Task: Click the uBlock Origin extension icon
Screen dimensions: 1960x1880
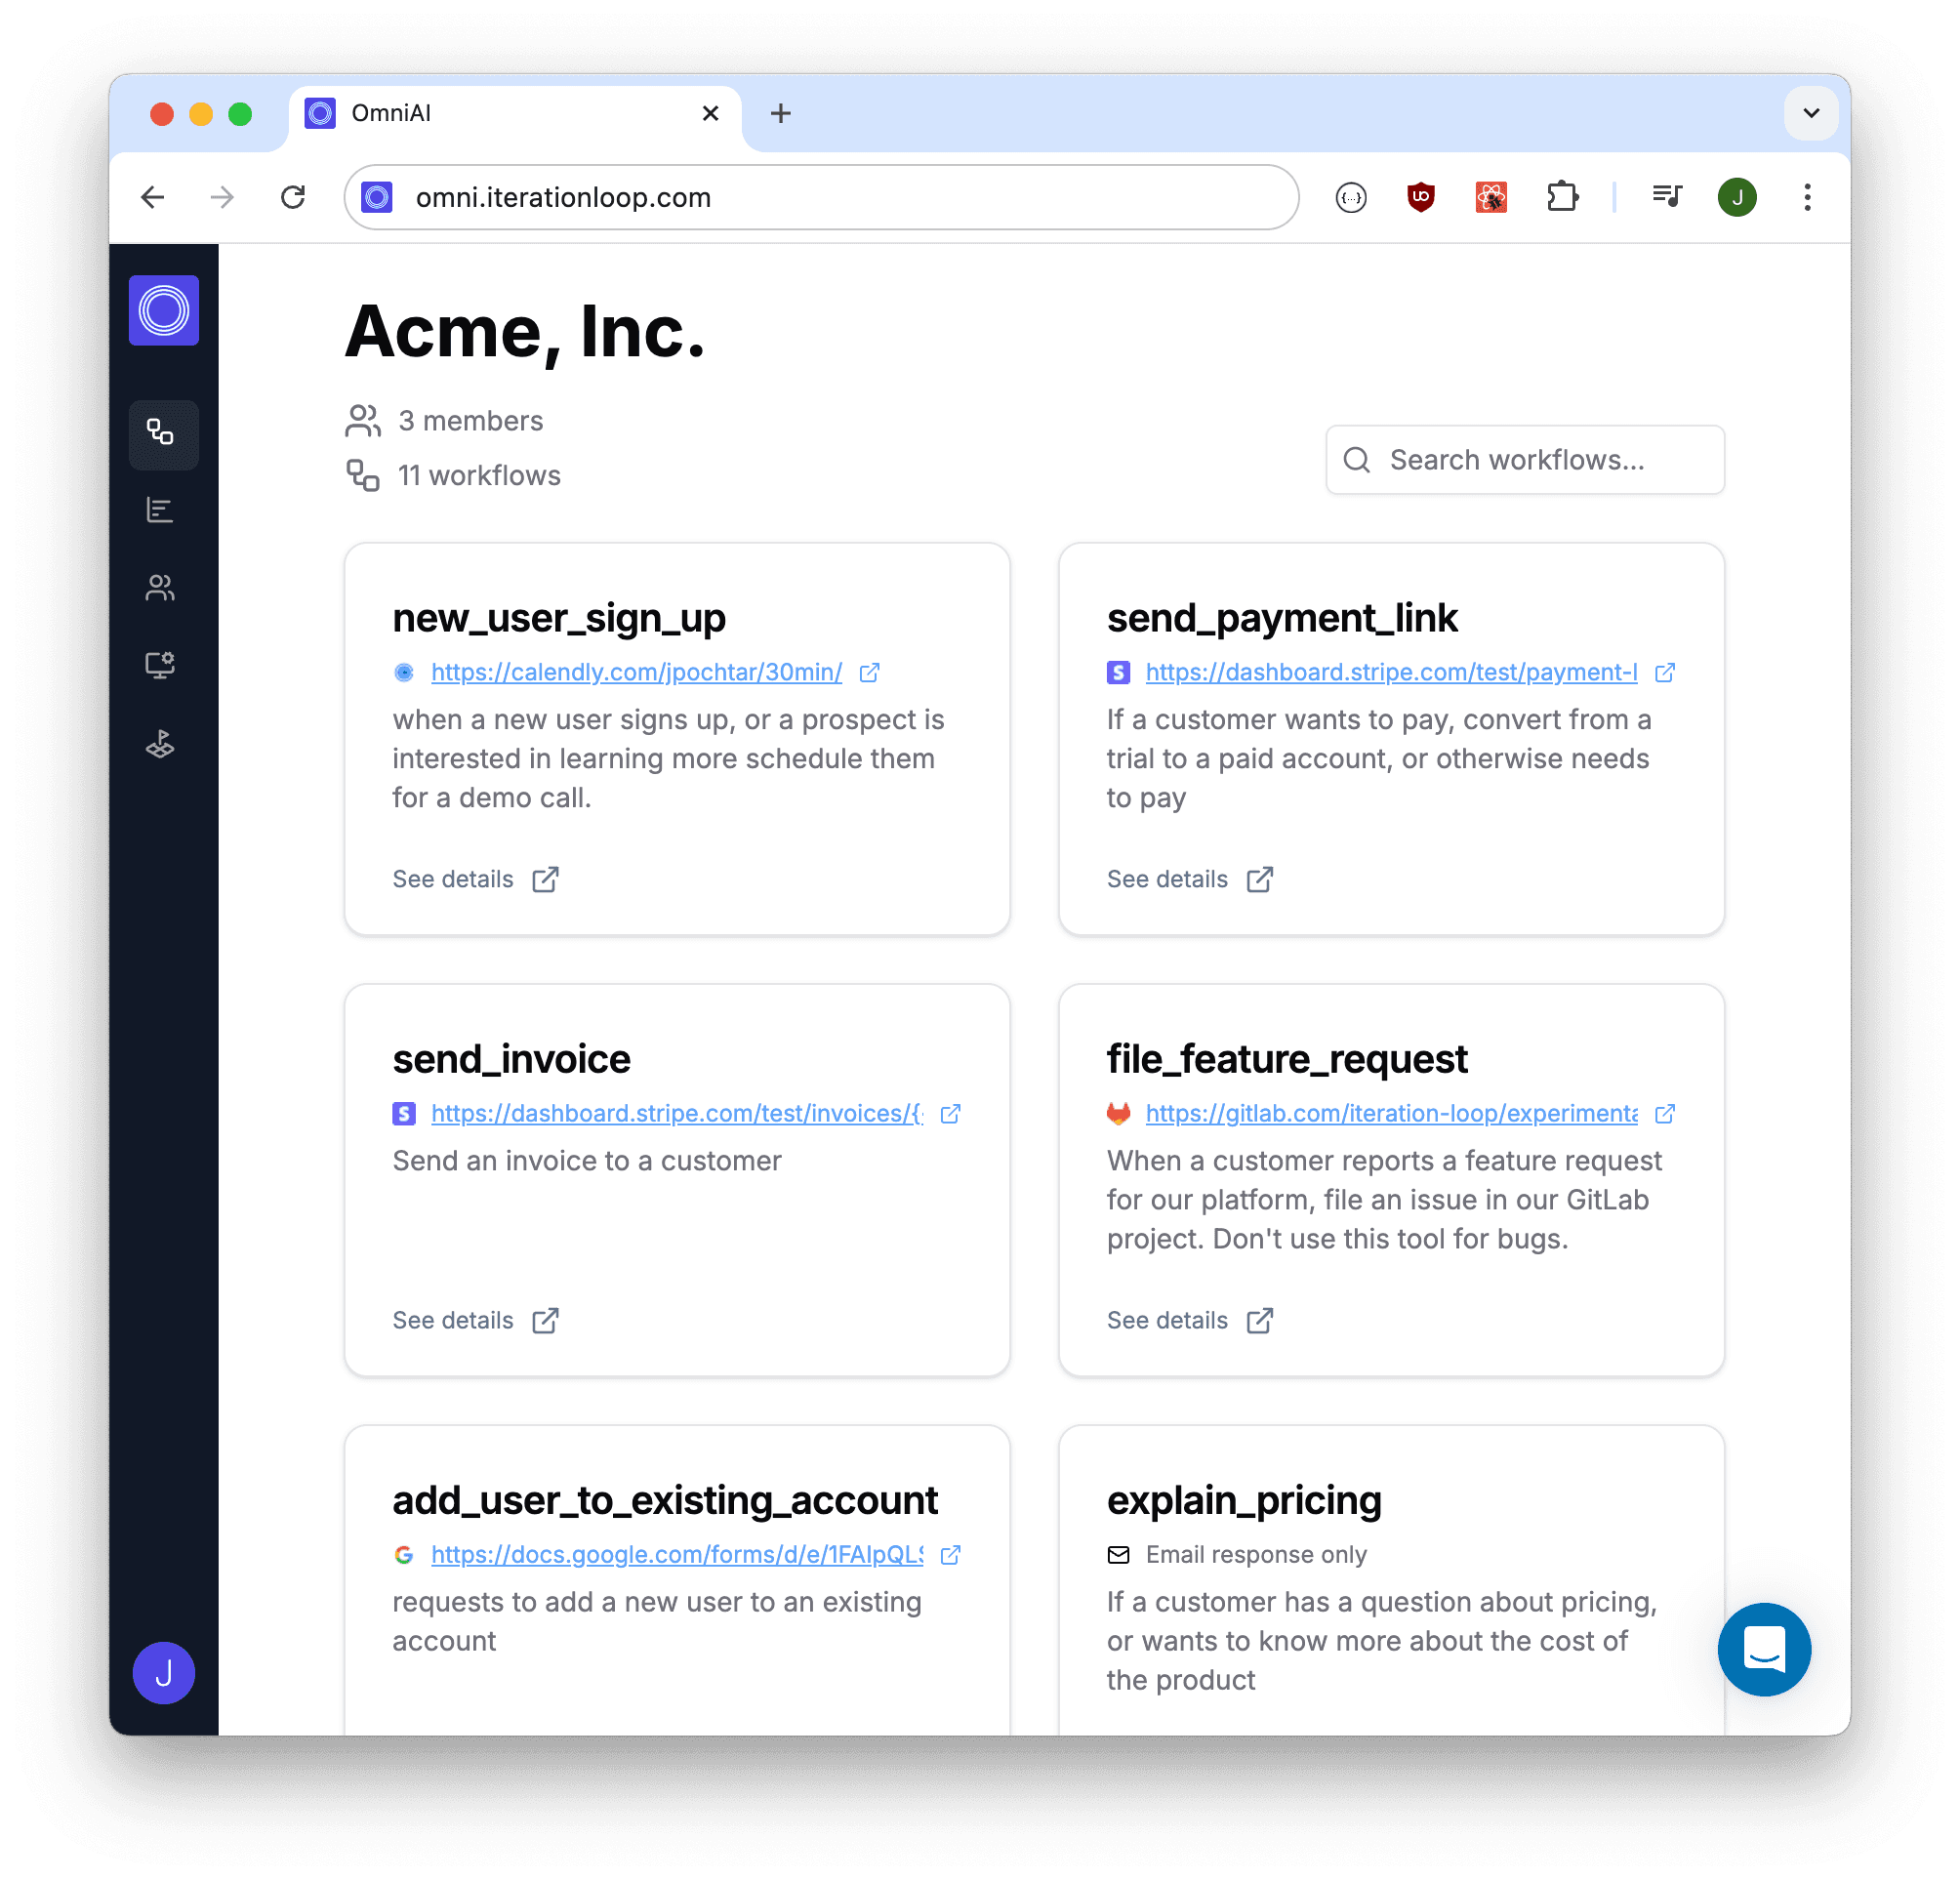Action: (x=1420, y=197)
